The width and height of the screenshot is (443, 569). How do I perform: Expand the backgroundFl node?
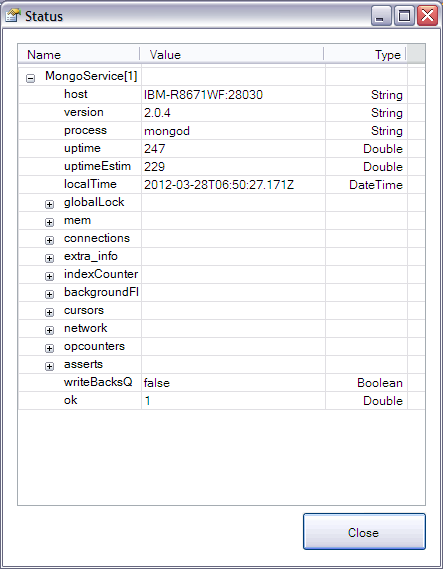pyautogui.click(x=49, y=294)
